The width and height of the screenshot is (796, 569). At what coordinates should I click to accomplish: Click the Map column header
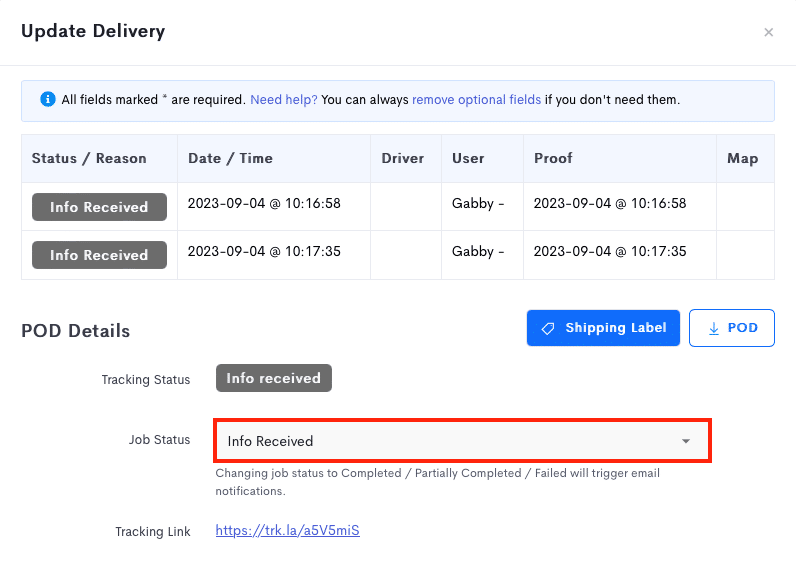(x=743, y=158)
